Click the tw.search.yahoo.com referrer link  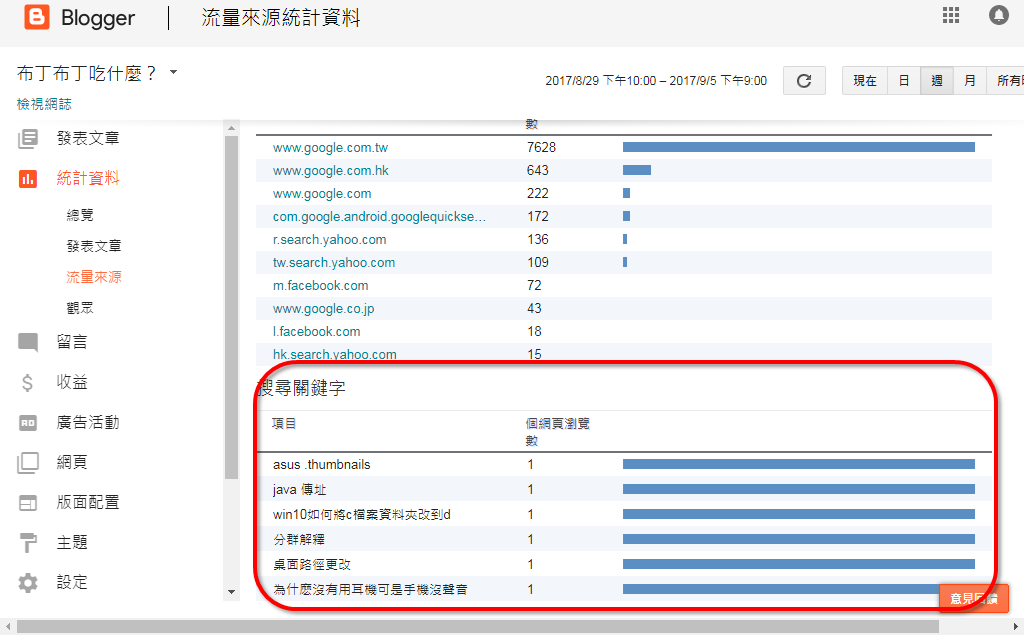tap(334, 263)
